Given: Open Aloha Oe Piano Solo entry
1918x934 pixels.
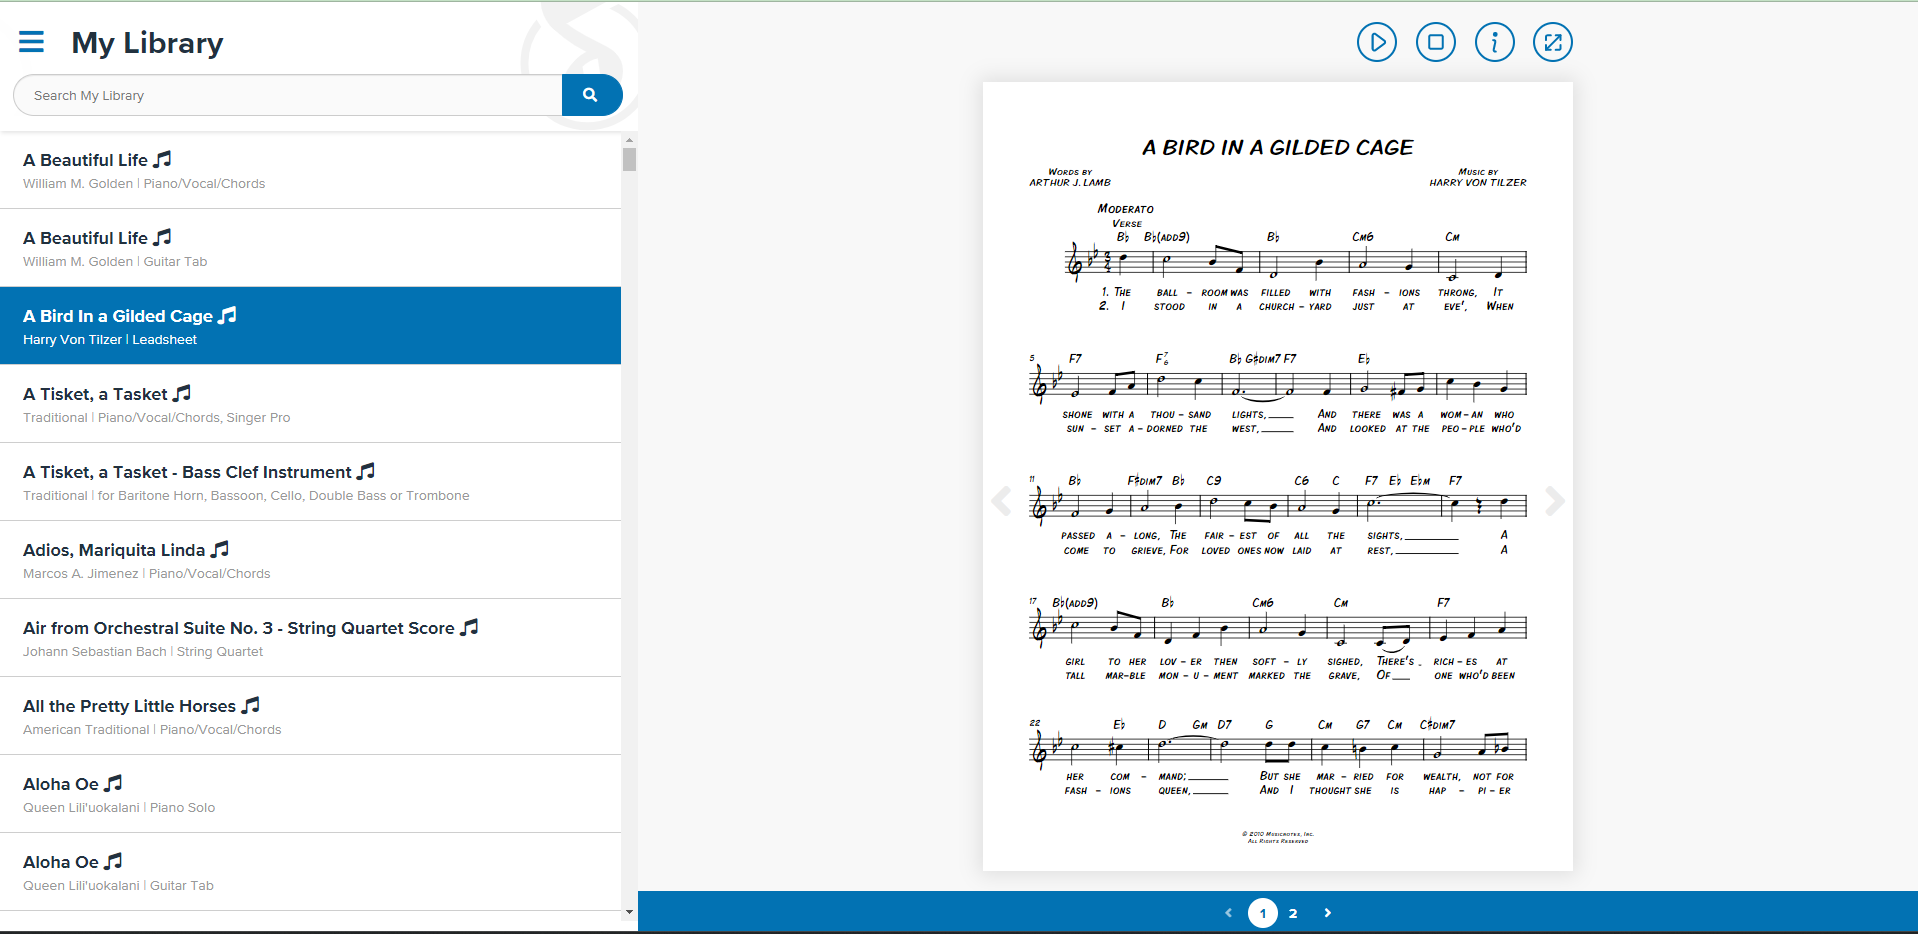Looking at the screenshot, I should pos(310,794).
